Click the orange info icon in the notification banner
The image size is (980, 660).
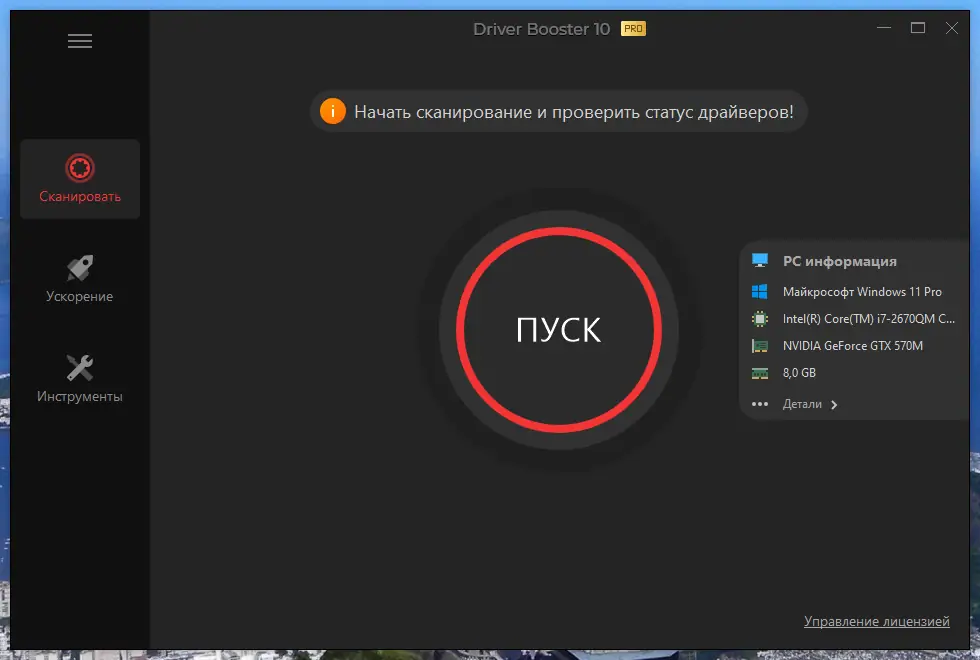click(333, 111)
